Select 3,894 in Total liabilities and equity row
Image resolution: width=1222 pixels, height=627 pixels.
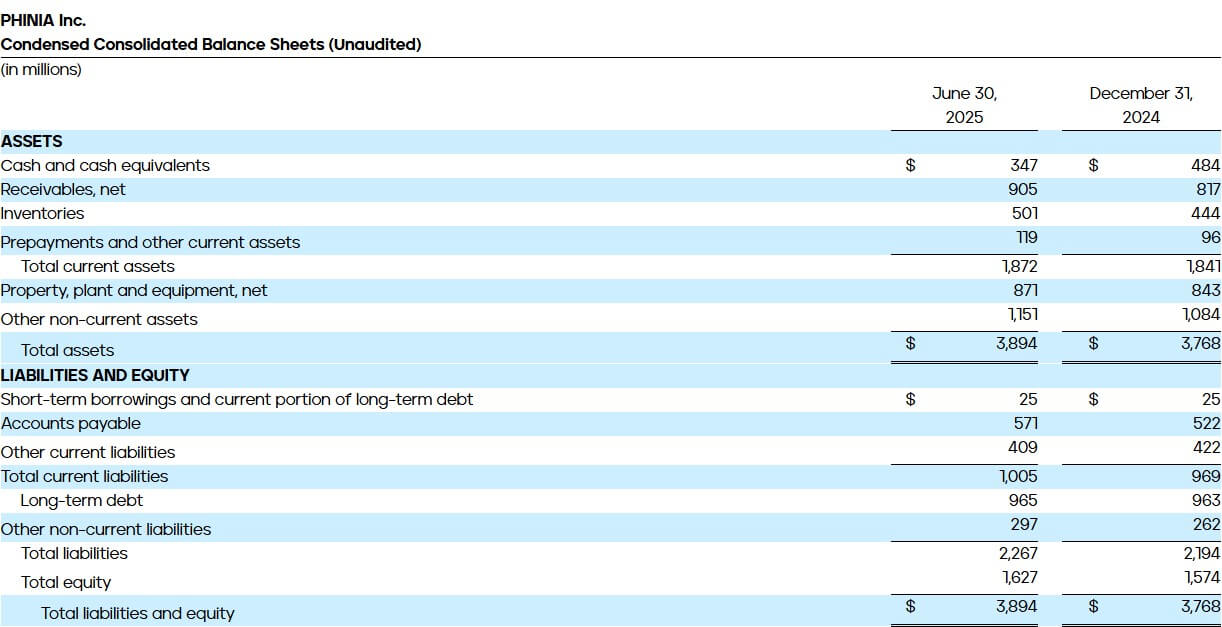tap(1017, 606)
